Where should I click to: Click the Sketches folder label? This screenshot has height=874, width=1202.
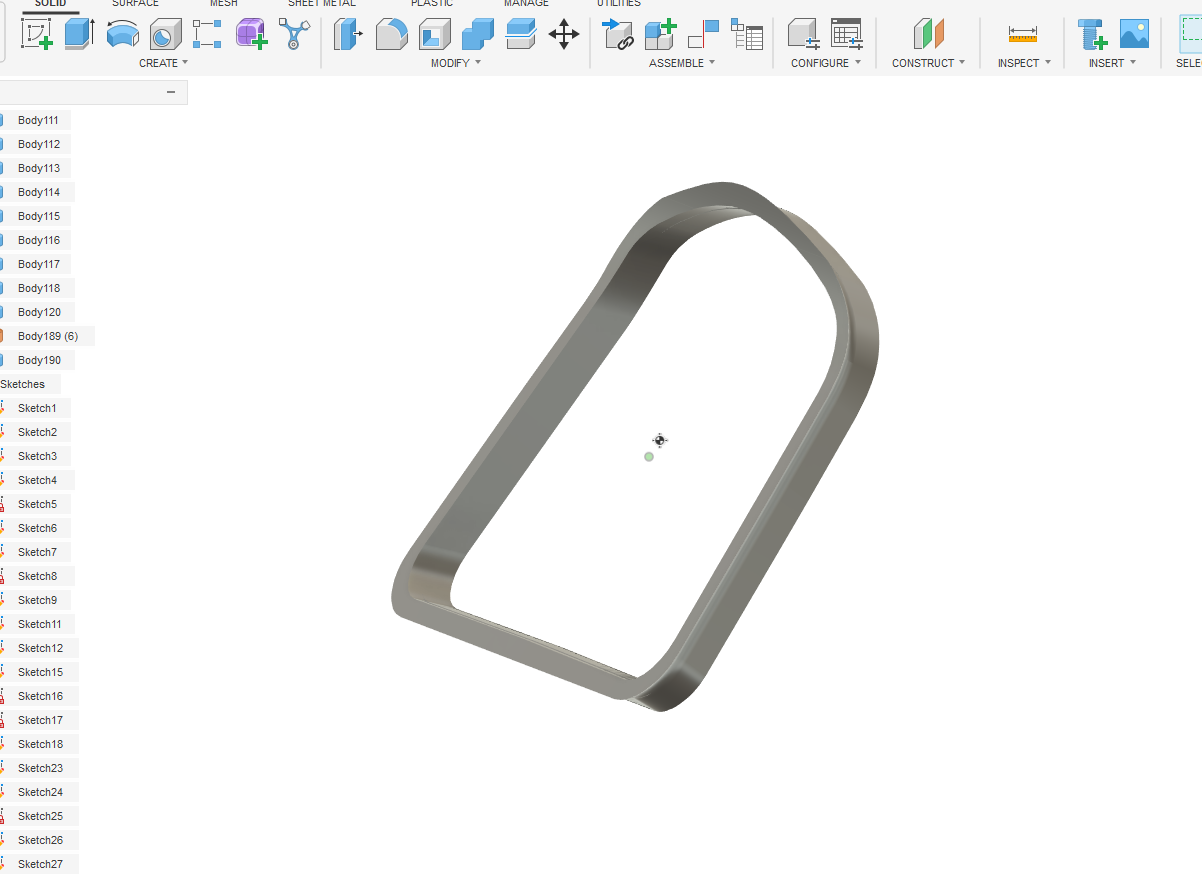22,384
